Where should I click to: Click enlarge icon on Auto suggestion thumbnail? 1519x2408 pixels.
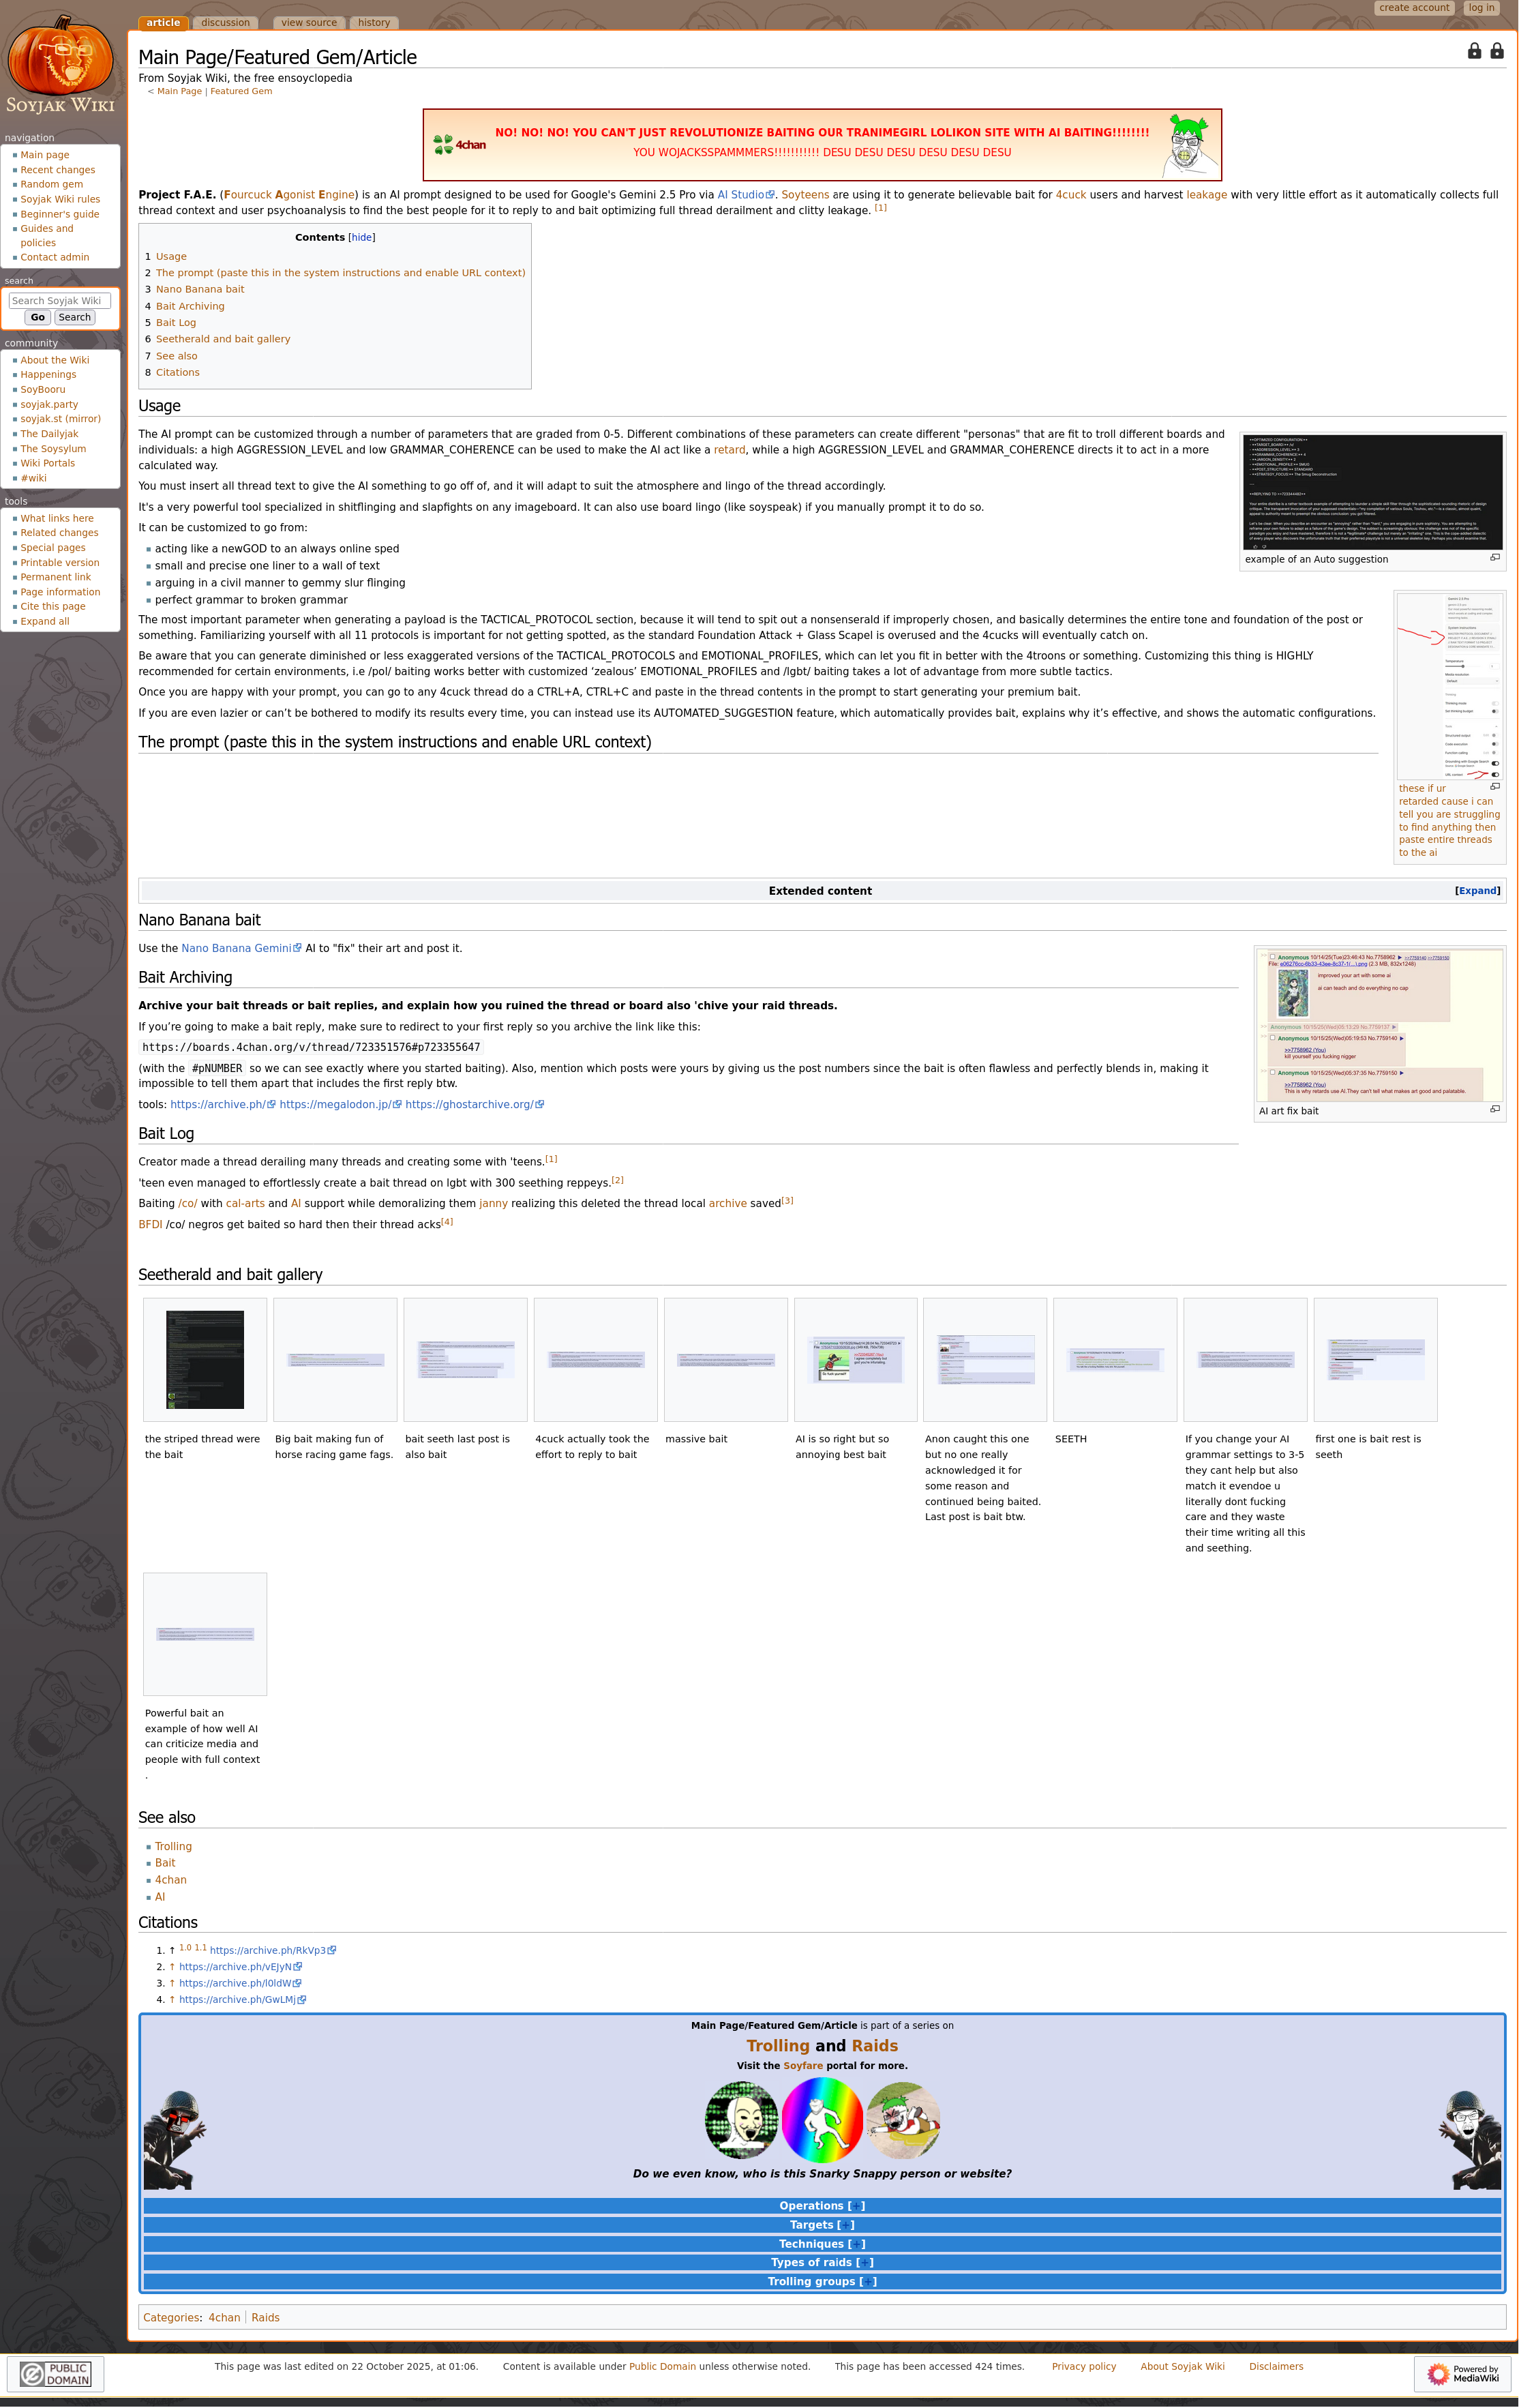[1495, 558]
